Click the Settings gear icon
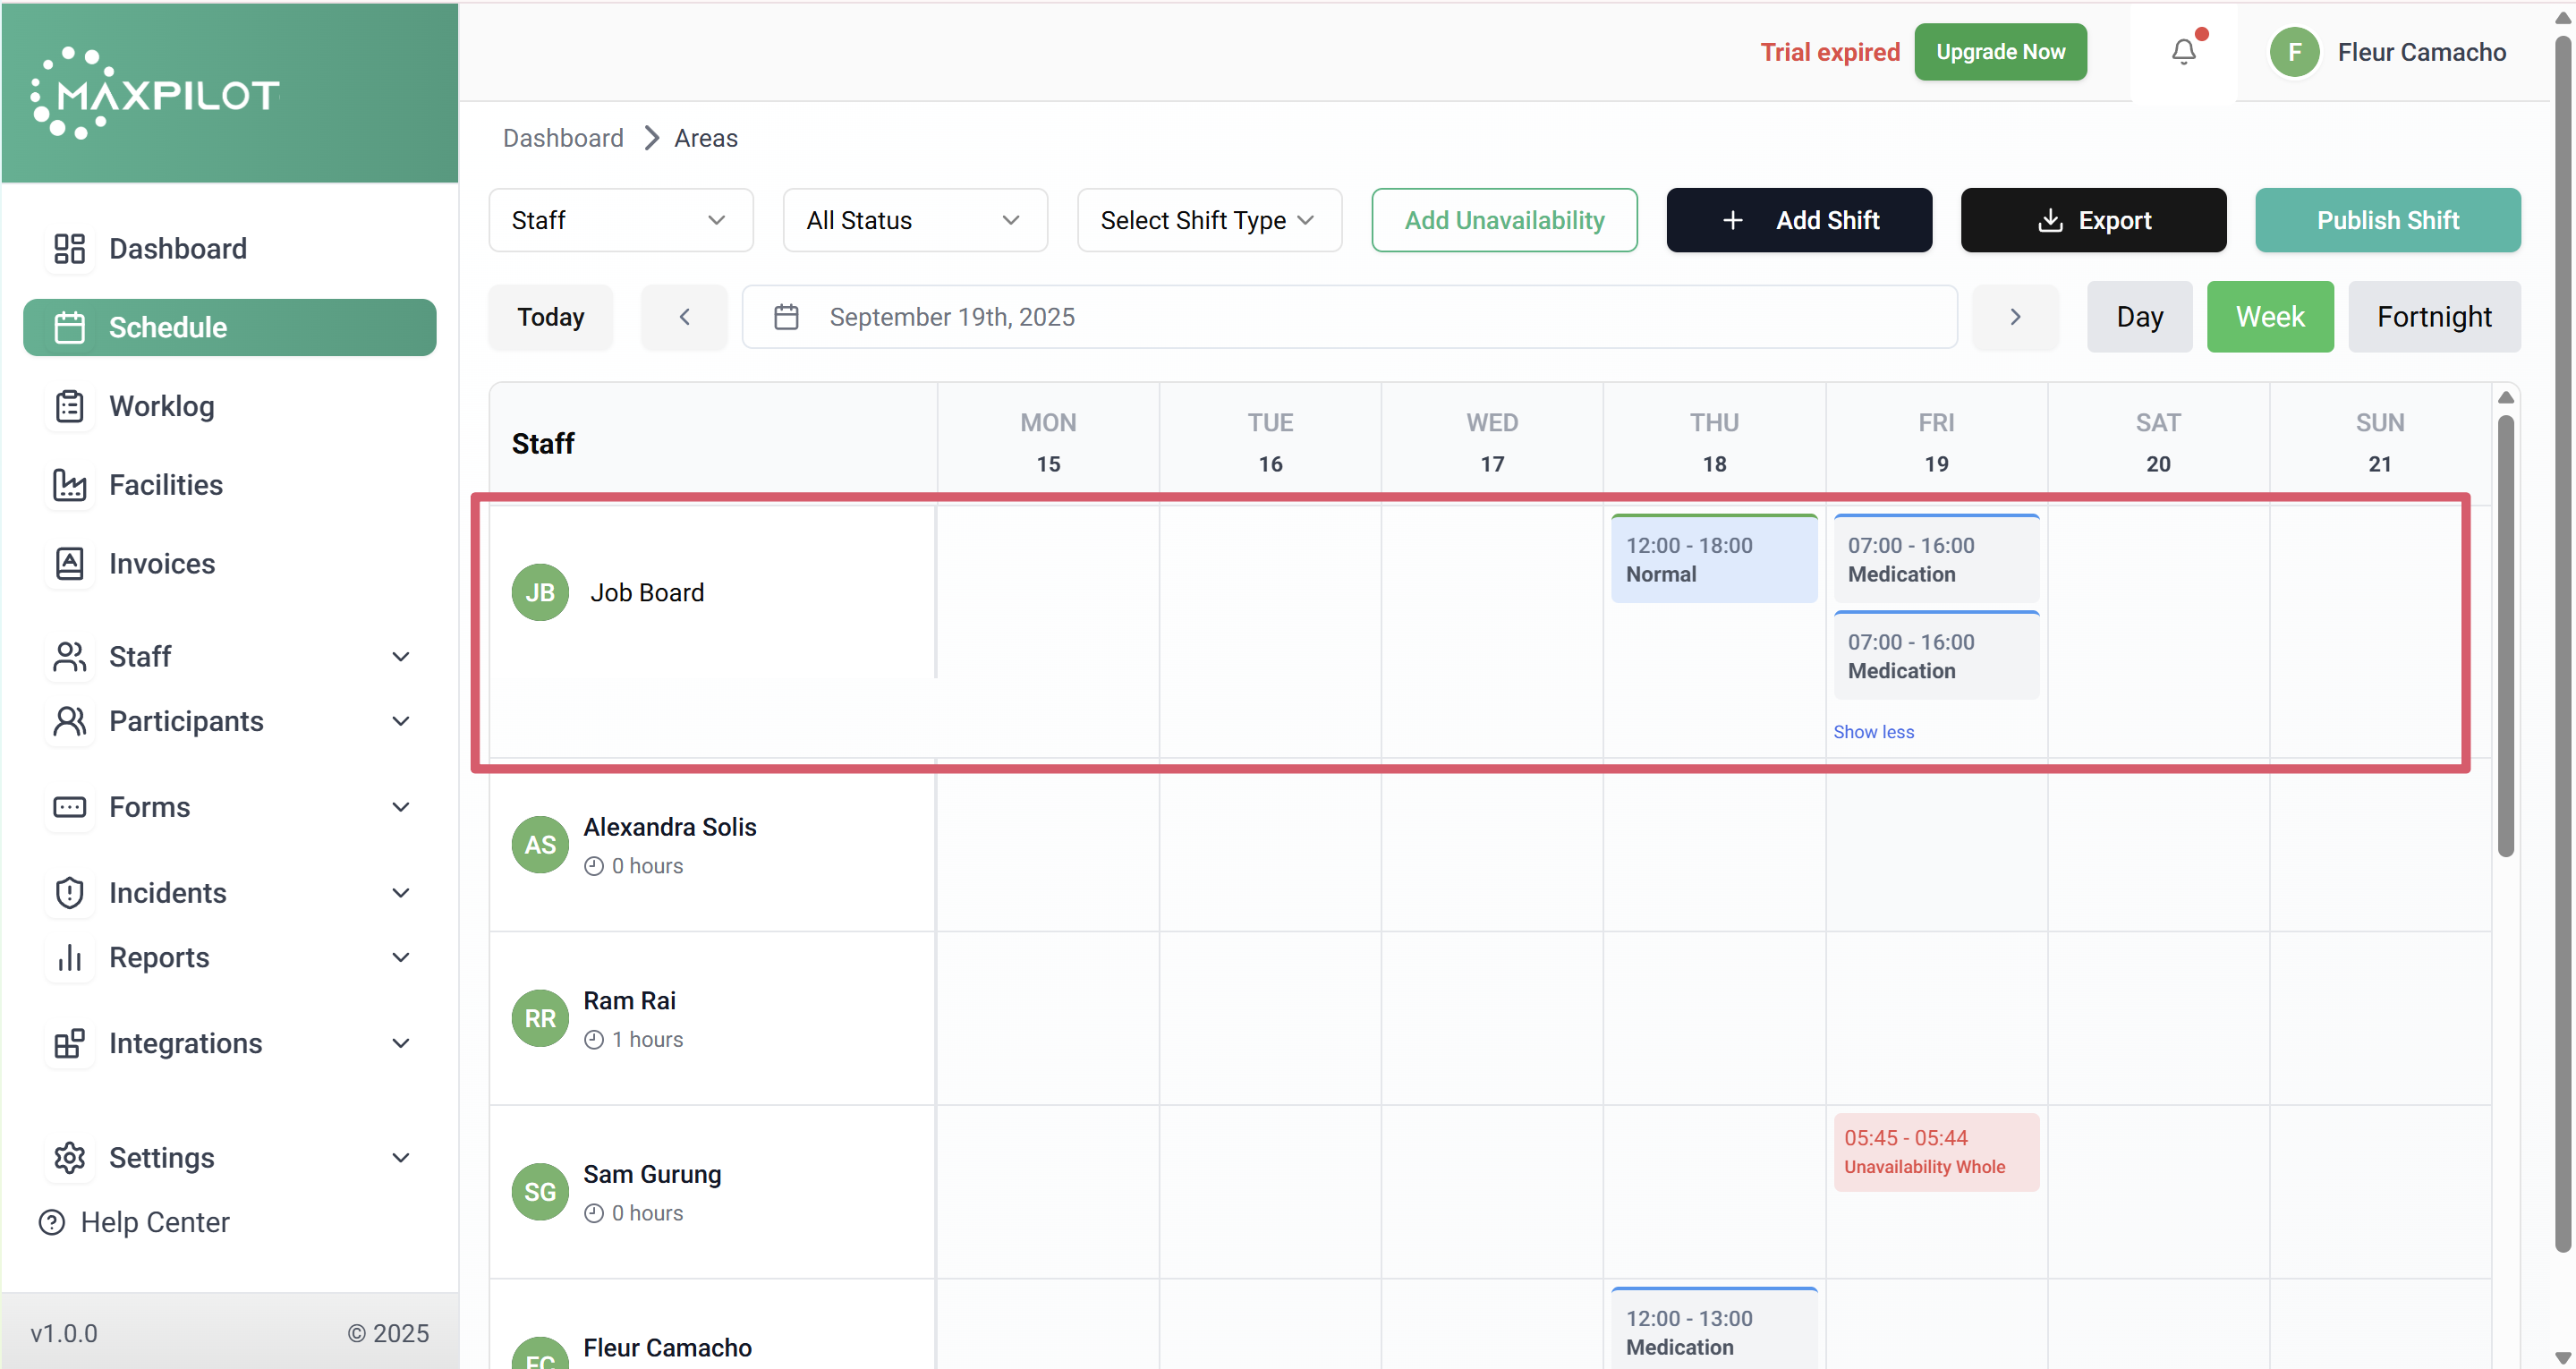This screenshot has height=1369, width=2576. 69,1157
